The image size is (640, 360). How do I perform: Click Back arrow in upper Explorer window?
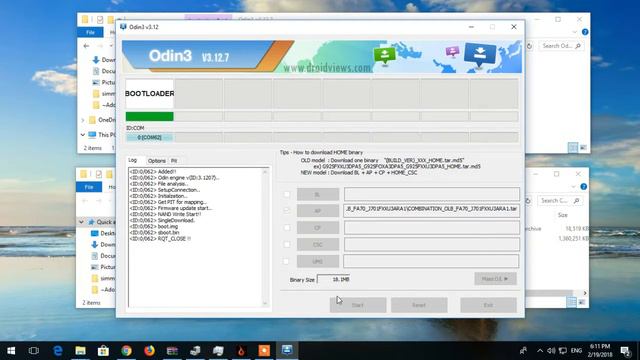click(86, 46)
